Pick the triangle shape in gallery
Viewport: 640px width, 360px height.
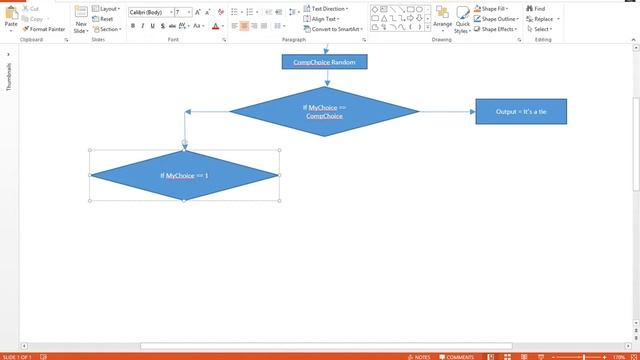384,18
